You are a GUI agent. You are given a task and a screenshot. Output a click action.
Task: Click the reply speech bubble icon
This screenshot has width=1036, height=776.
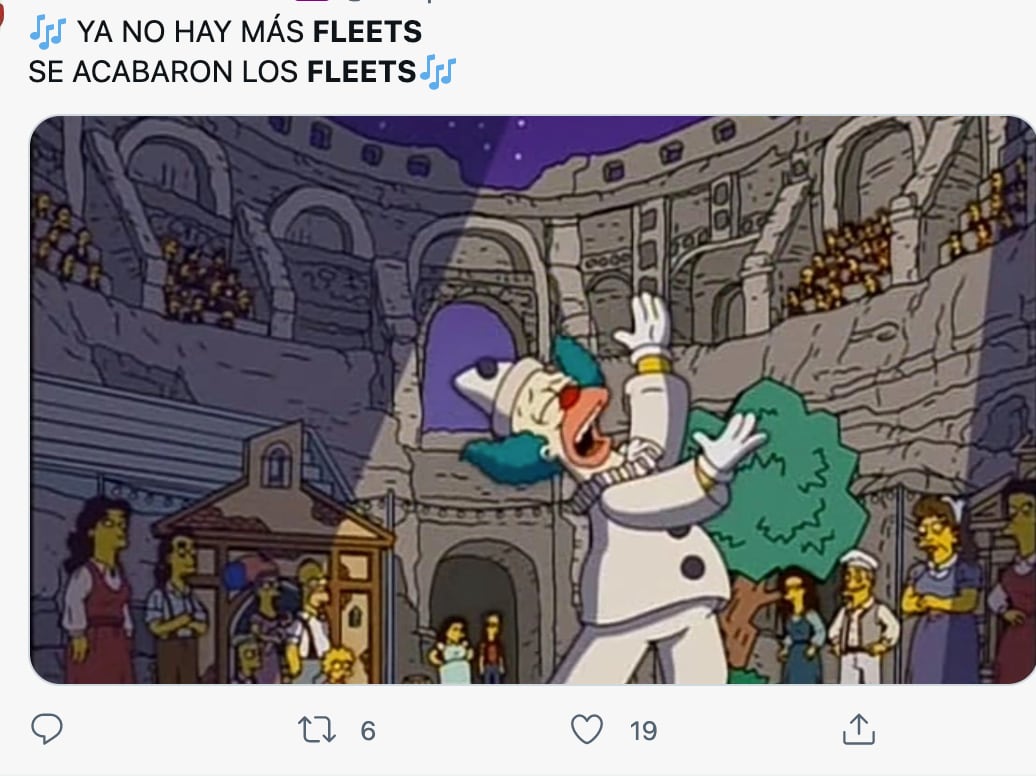[x=47, y=729]
